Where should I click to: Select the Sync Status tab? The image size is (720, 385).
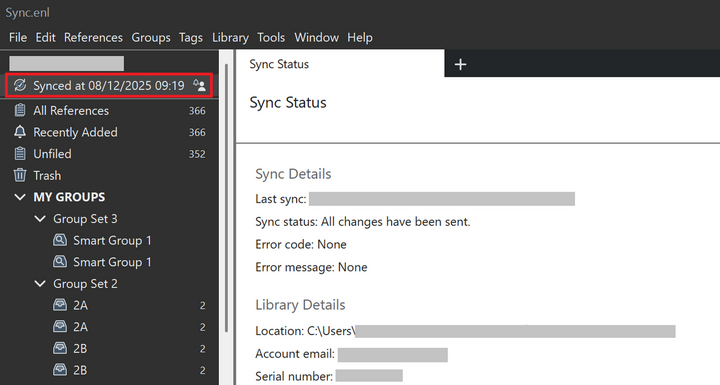pos(340,64)
